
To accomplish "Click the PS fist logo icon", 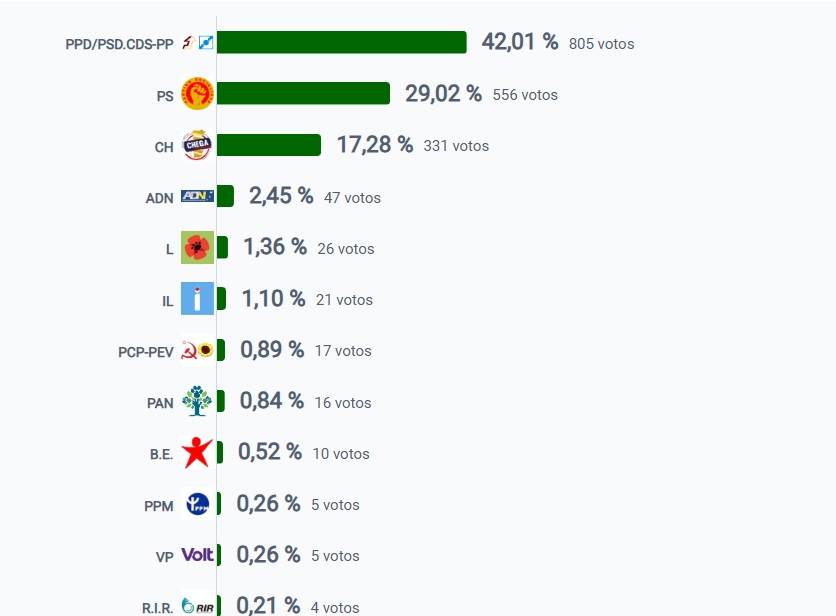I will 197,93.
